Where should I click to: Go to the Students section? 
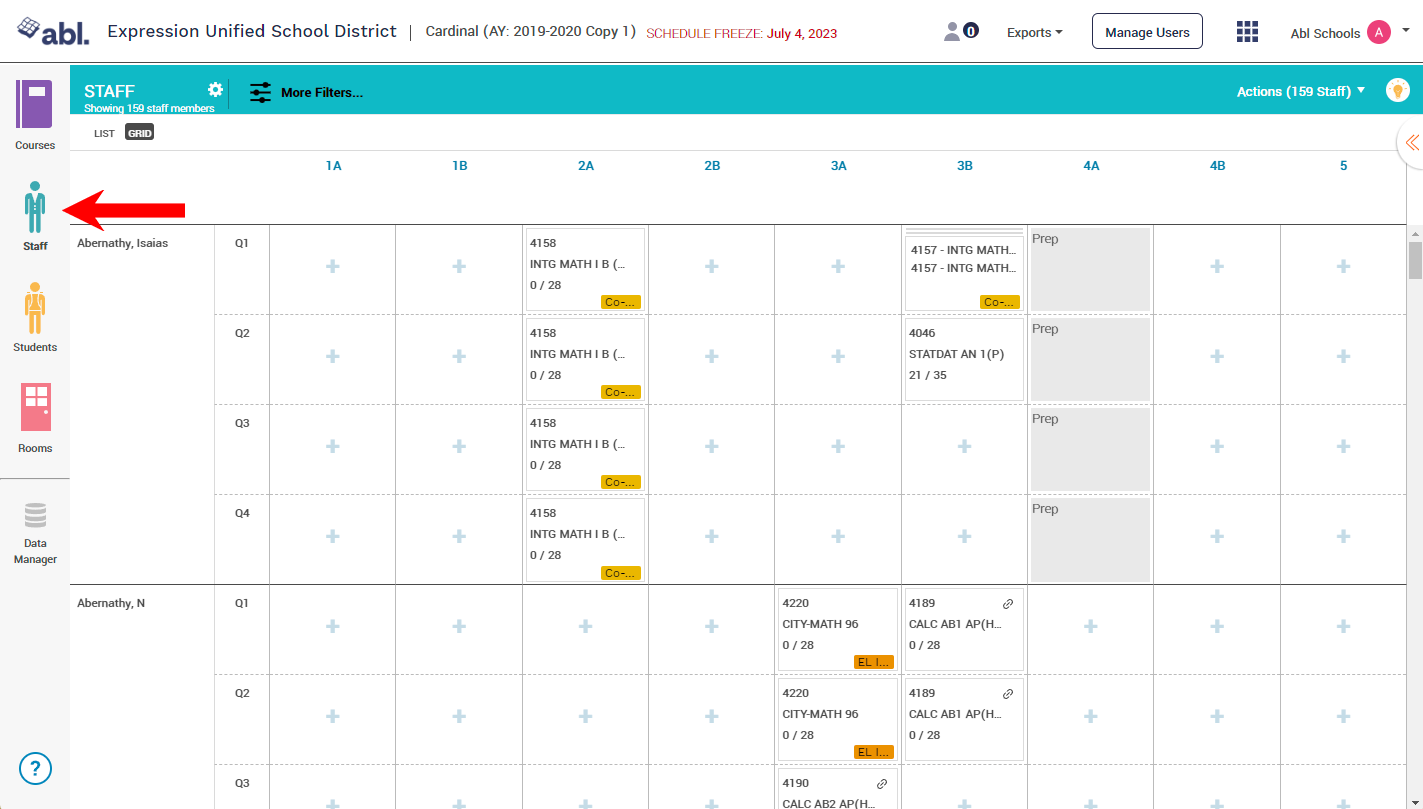35,316
